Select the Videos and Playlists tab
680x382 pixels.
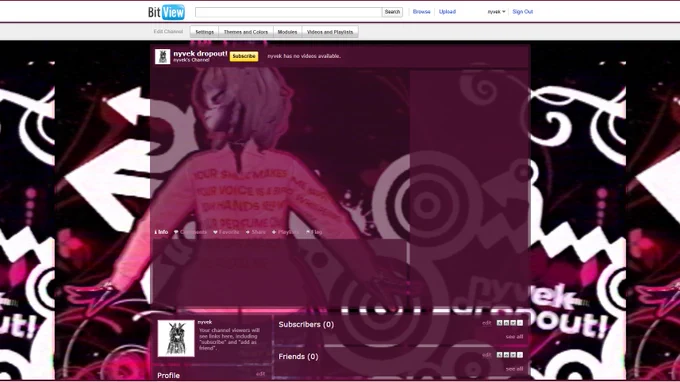[330, 32]
